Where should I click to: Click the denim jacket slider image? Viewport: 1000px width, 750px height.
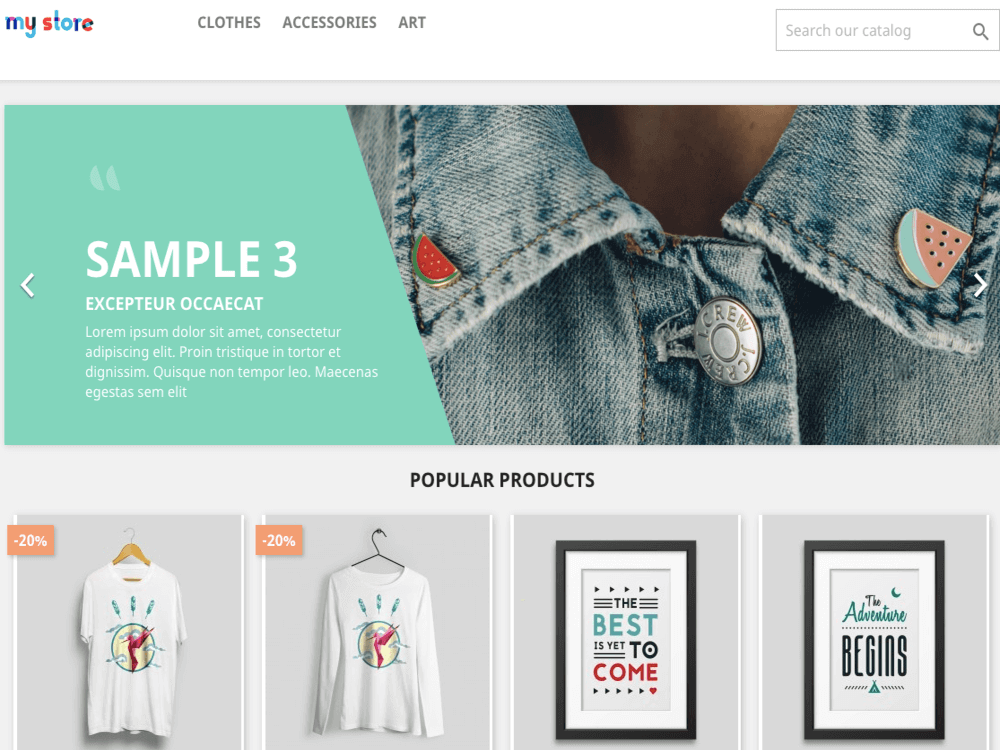point(702,275)
